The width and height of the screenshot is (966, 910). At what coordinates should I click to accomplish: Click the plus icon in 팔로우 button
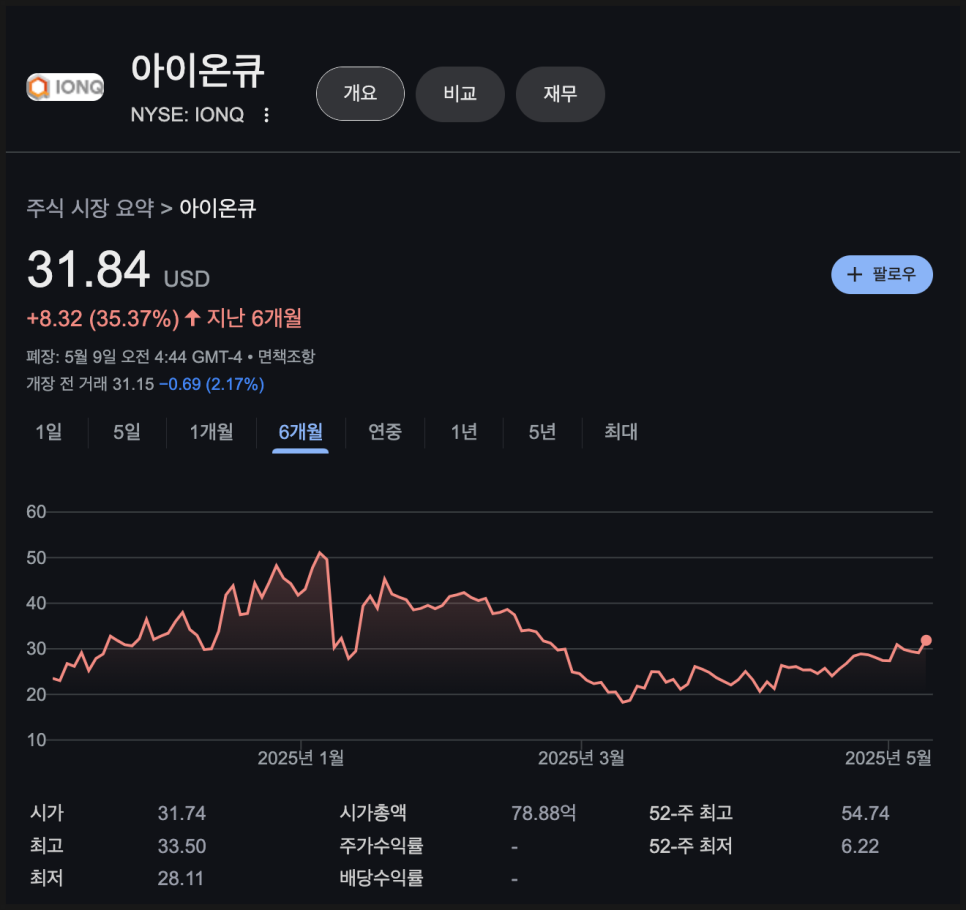[x=854, y=274]
